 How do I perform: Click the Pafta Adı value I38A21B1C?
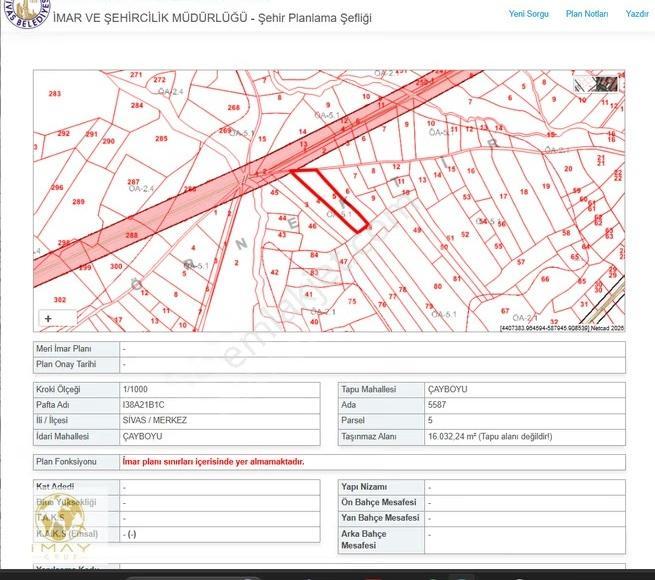point(143,405)
